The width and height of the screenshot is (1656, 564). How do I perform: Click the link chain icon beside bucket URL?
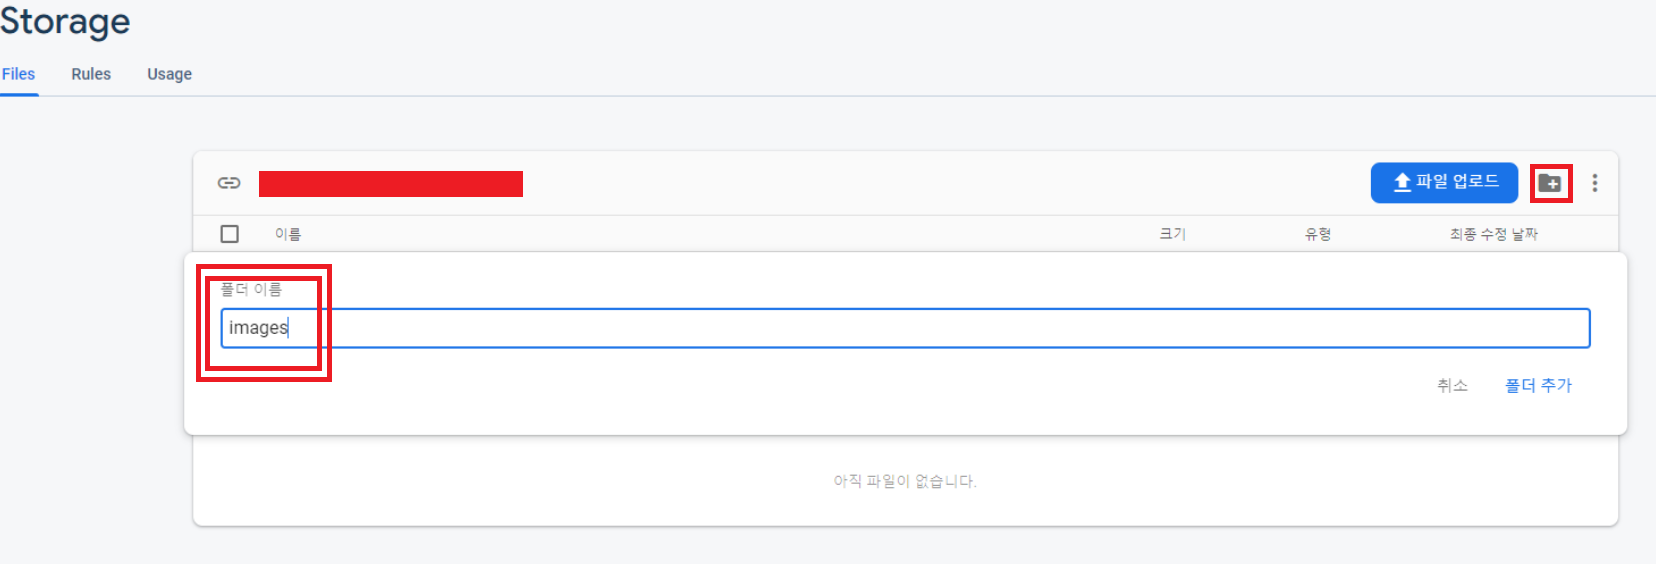tap(229, 183)
